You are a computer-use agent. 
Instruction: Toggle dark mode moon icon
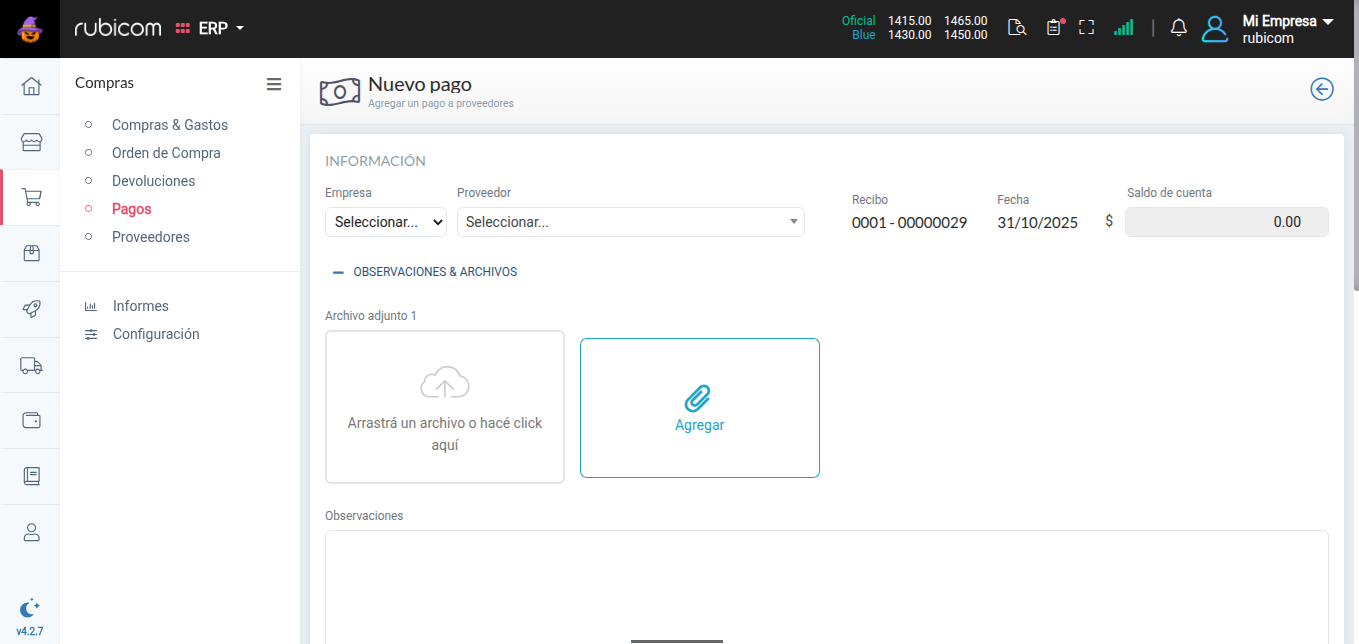(30, 607)
